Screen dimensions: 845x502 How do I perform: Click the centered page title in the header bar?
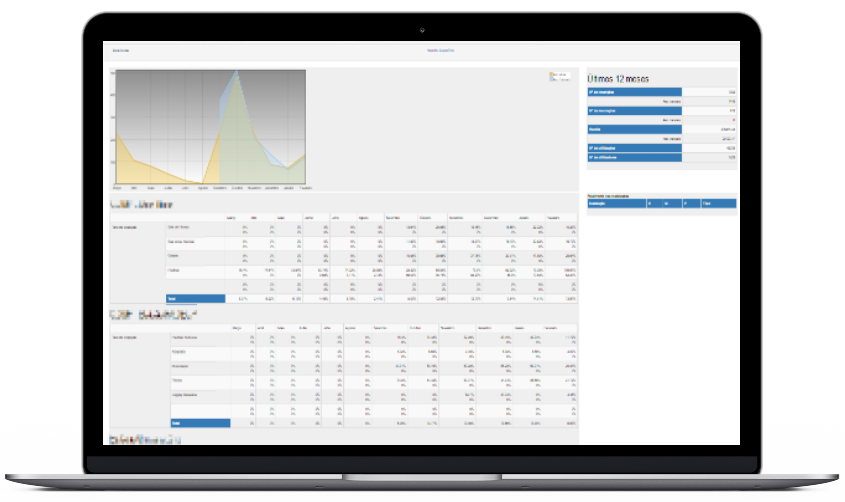pyautogui.click(x=440, y=50)
